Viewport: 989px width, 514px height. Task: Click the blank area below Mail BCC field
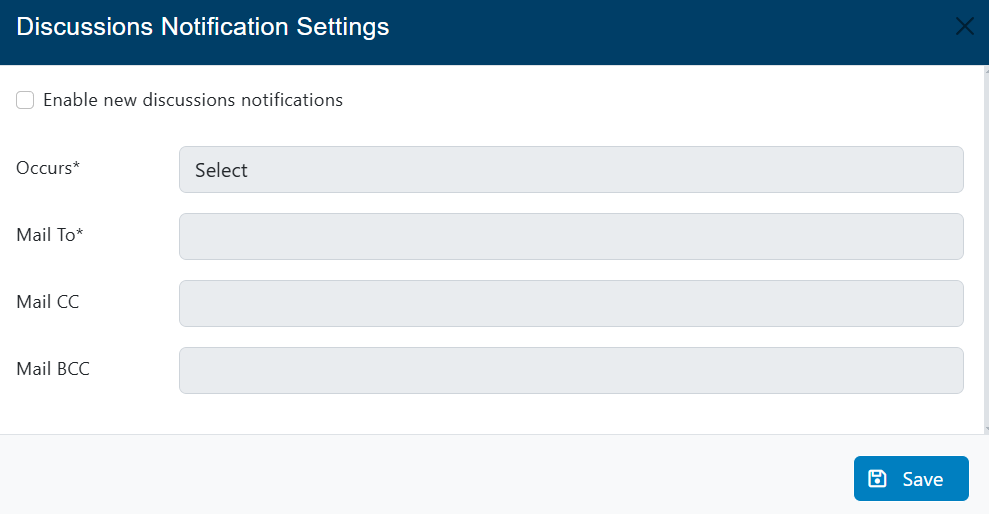(500, 414)
